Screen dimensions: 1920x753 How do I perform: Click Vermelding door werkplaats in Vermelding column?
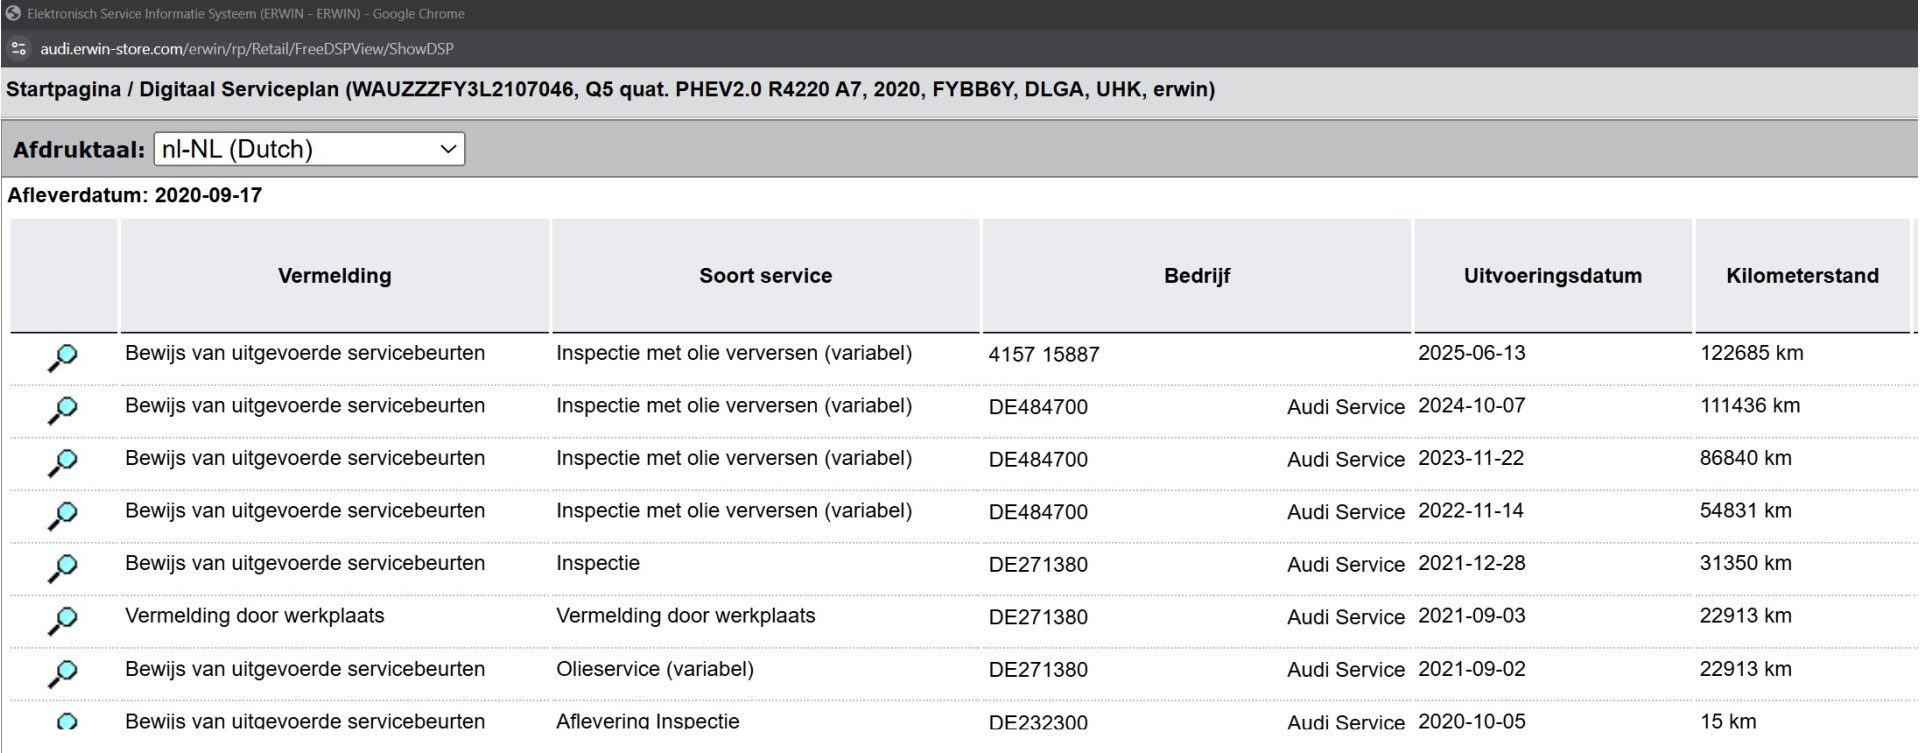coord(255,616)
